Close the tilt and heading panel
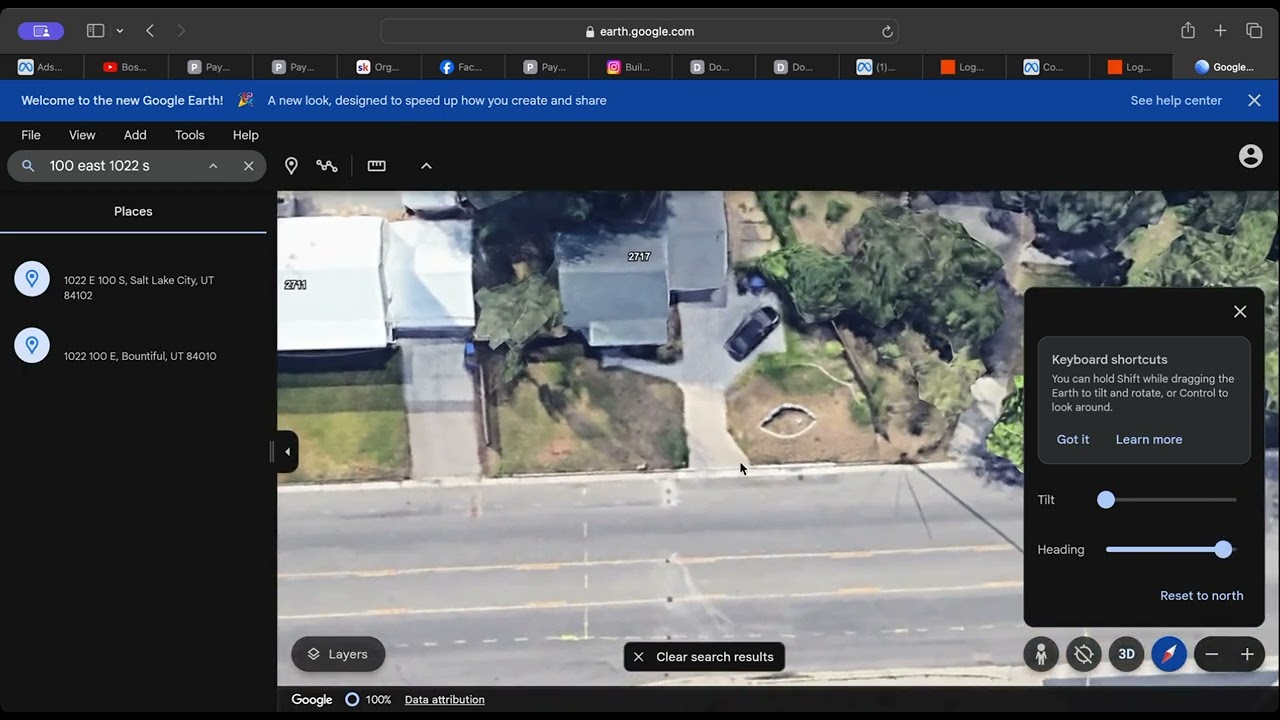Viewport: 1280px width, 720px height. (x=1240, y=312)
